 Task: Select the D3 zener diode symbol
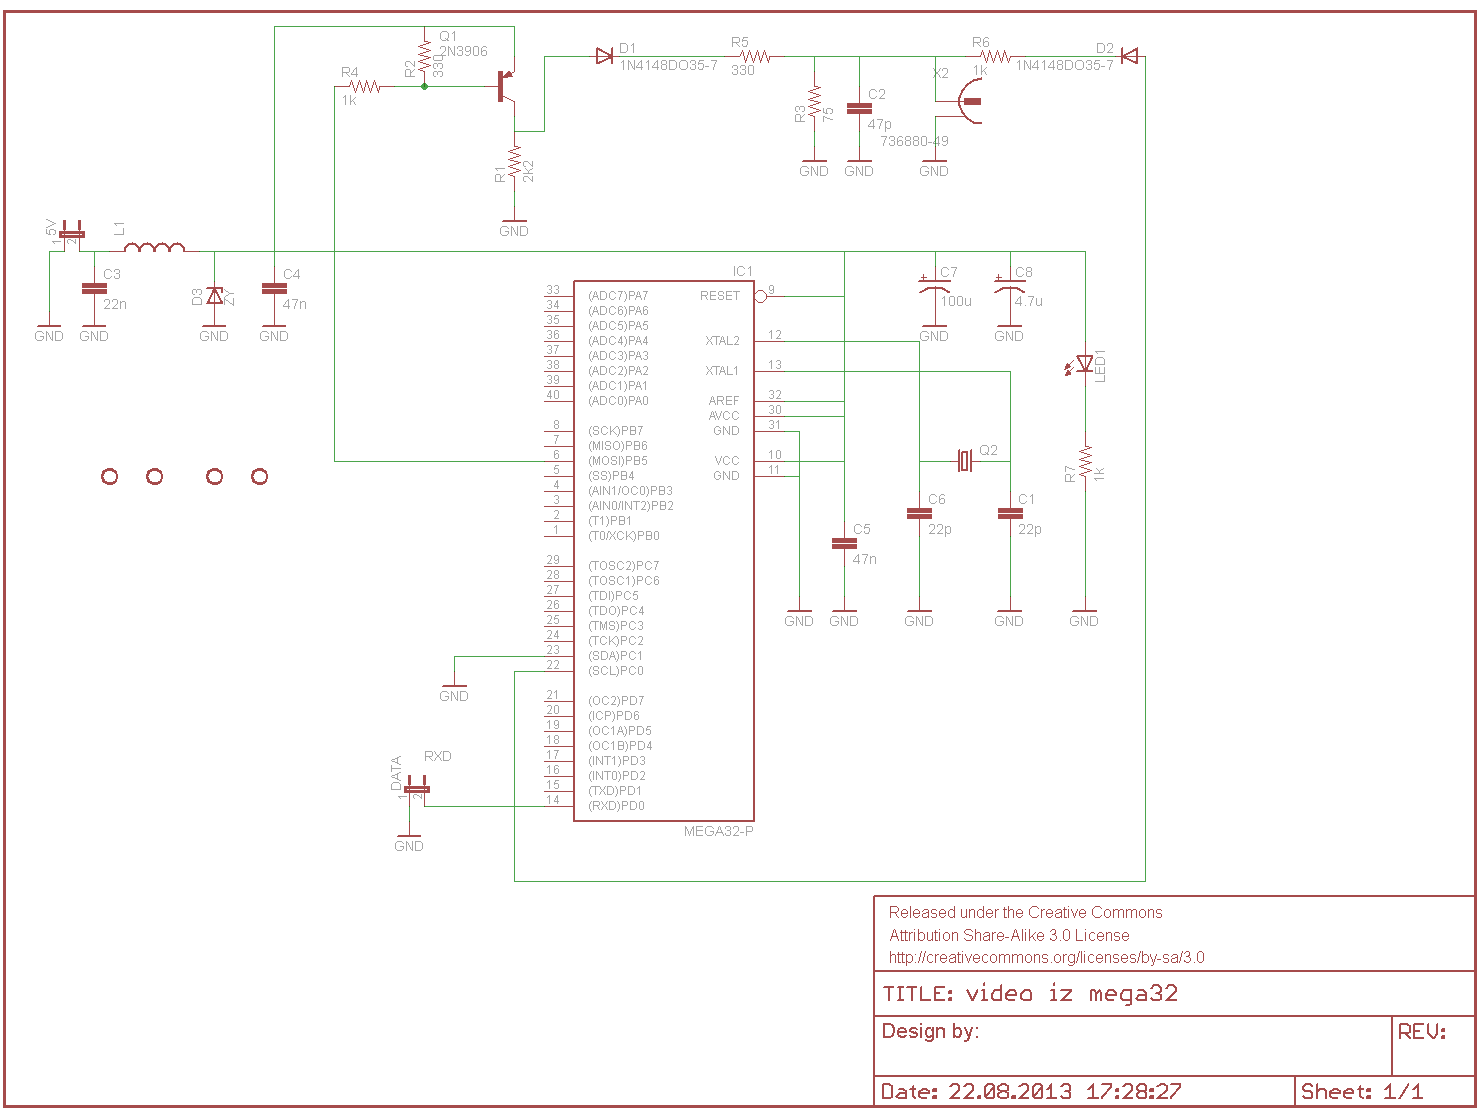[214, 296]
